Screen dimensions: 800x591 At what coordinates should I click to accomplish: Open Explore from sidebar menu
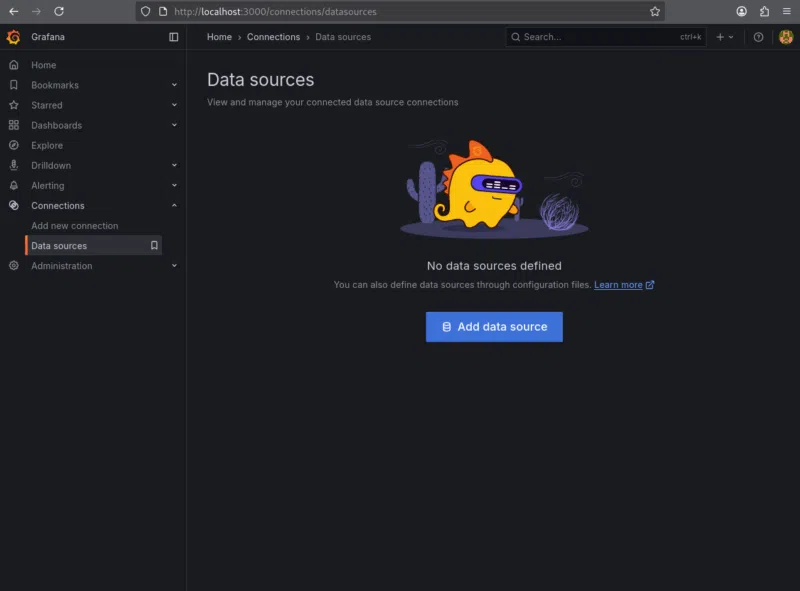[47, 145]
